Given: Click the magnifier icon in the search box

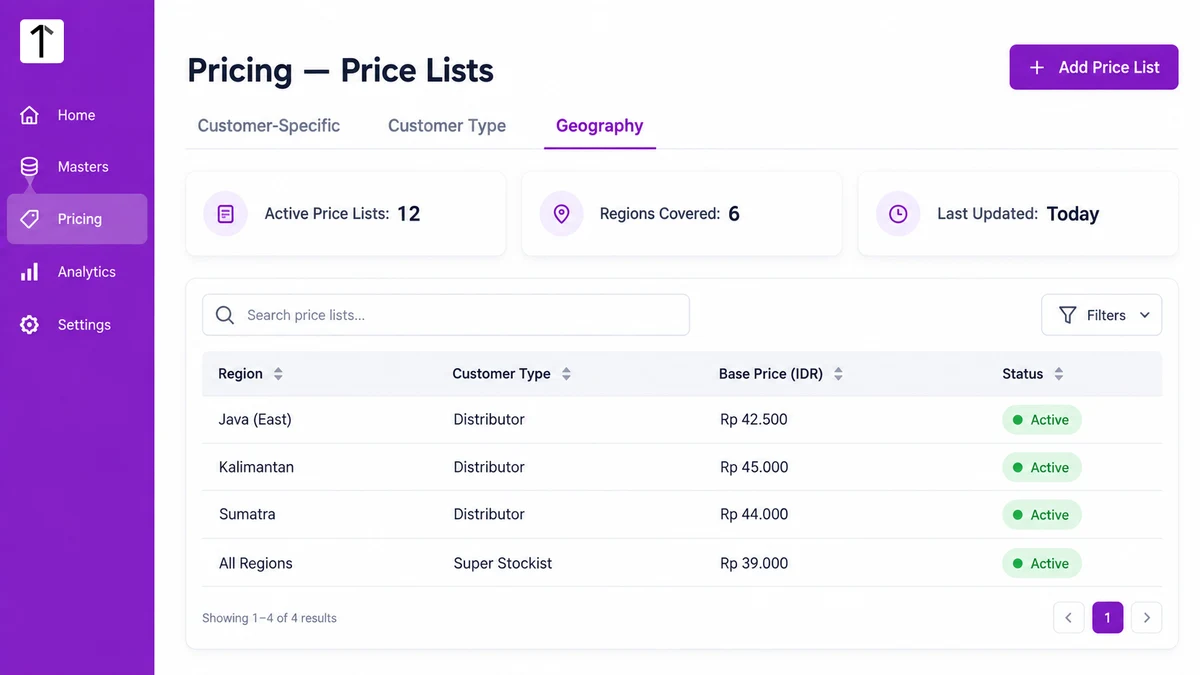Looking at the screenshot, I should click(226, 315).
